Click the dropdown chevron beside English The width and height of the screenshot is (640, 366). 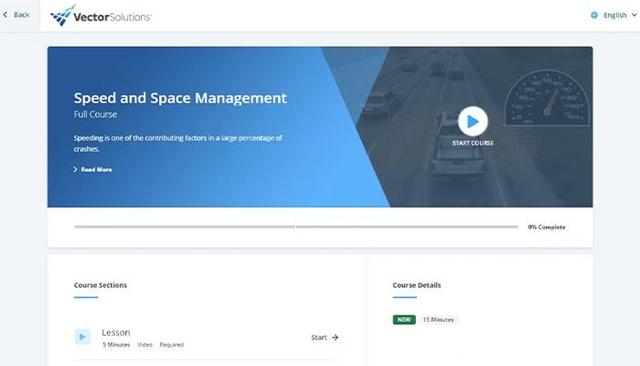tap(634, 15)
